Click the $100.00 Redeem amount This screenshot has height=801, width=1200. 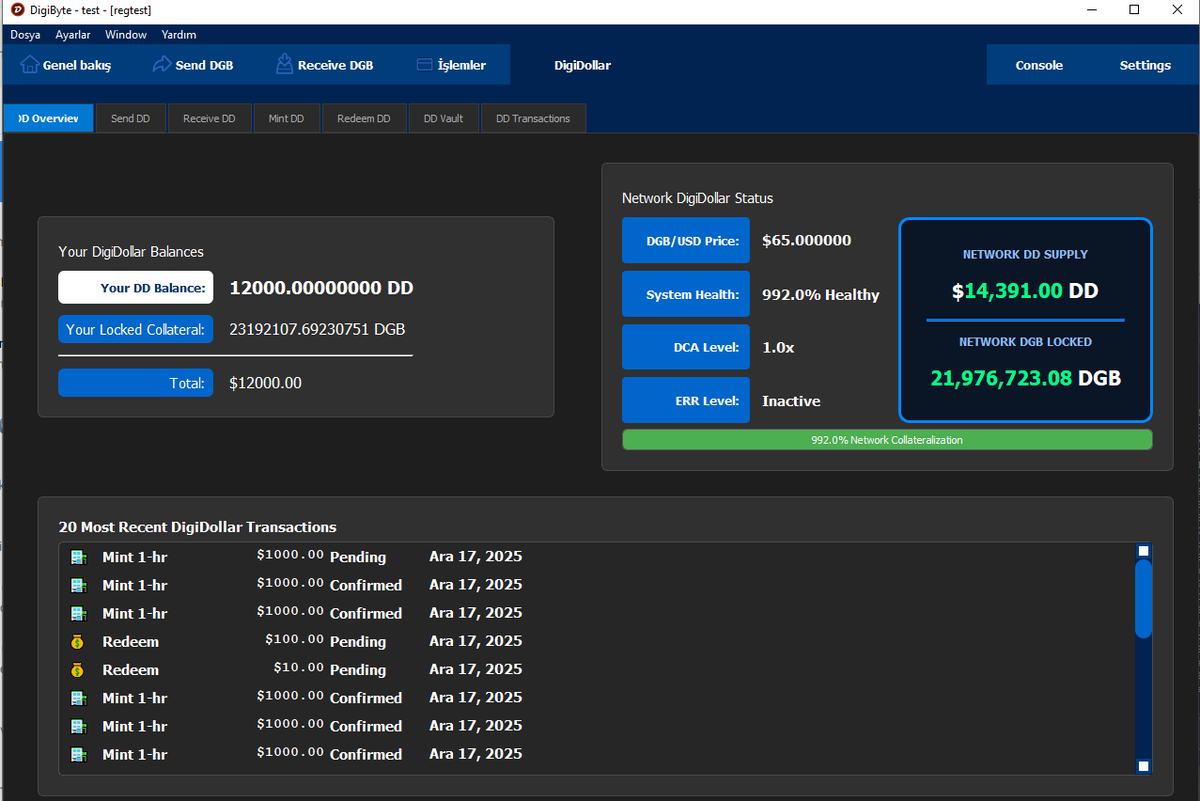tap(294, 639)
